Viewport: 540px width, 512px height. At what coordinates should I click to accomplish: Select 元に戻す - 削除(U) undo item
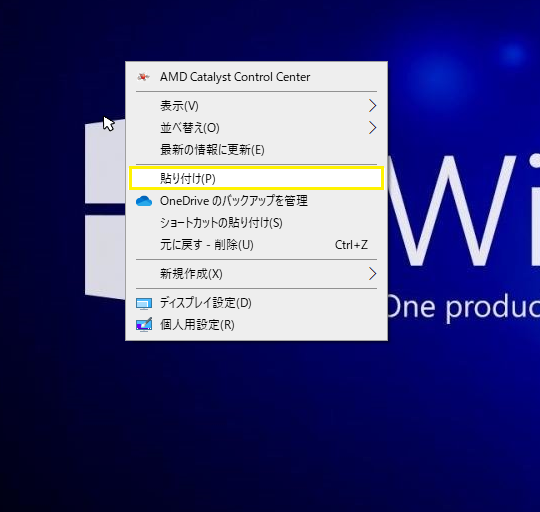tap(207, 245)
